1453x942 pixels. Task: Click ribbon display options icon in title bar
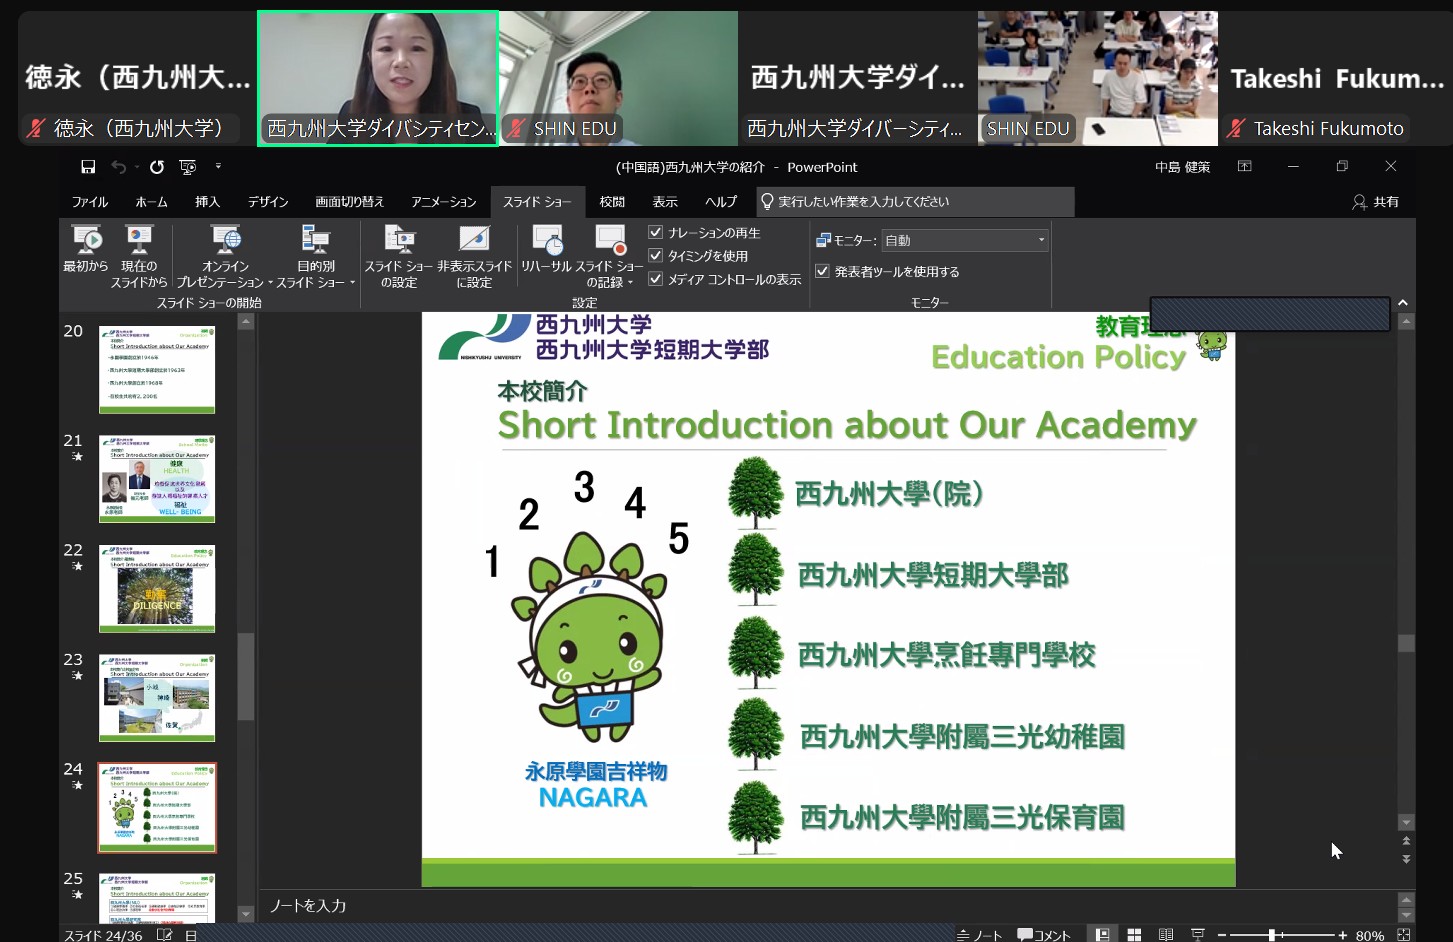[x=1245, y=166]
